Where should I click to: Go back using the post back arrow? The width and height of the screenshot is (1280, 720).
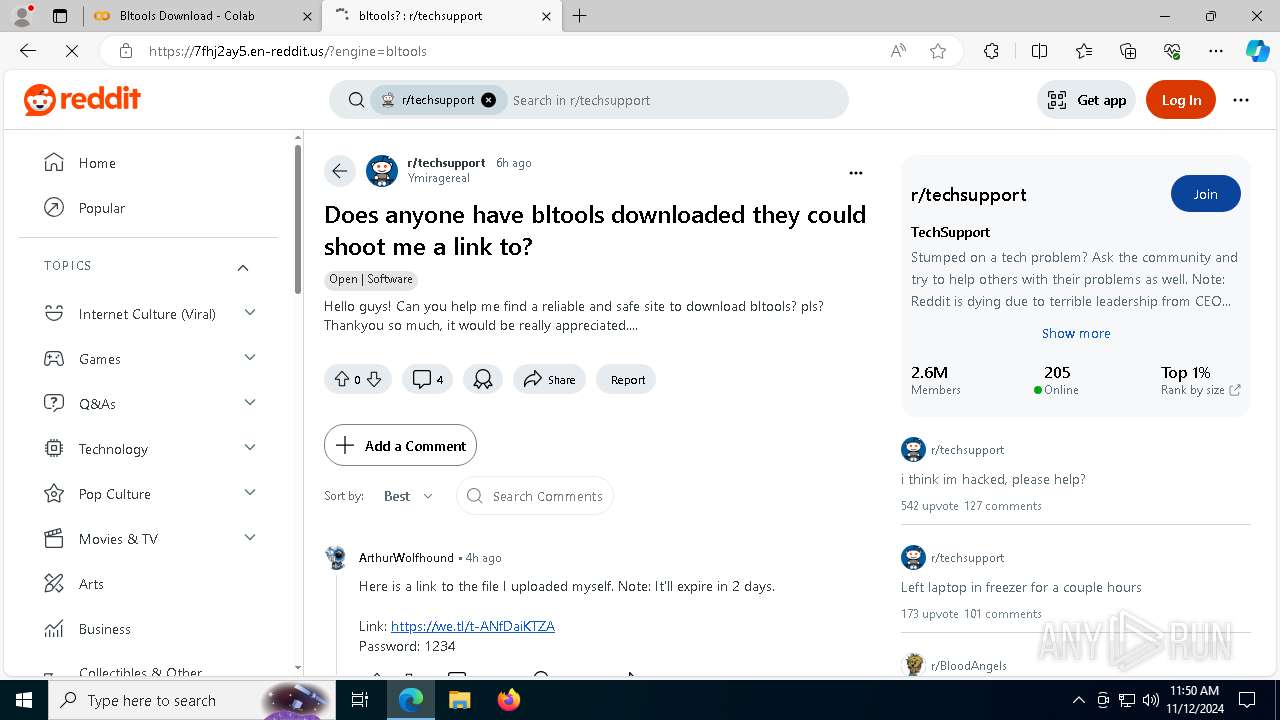click(x=340, y=171)
